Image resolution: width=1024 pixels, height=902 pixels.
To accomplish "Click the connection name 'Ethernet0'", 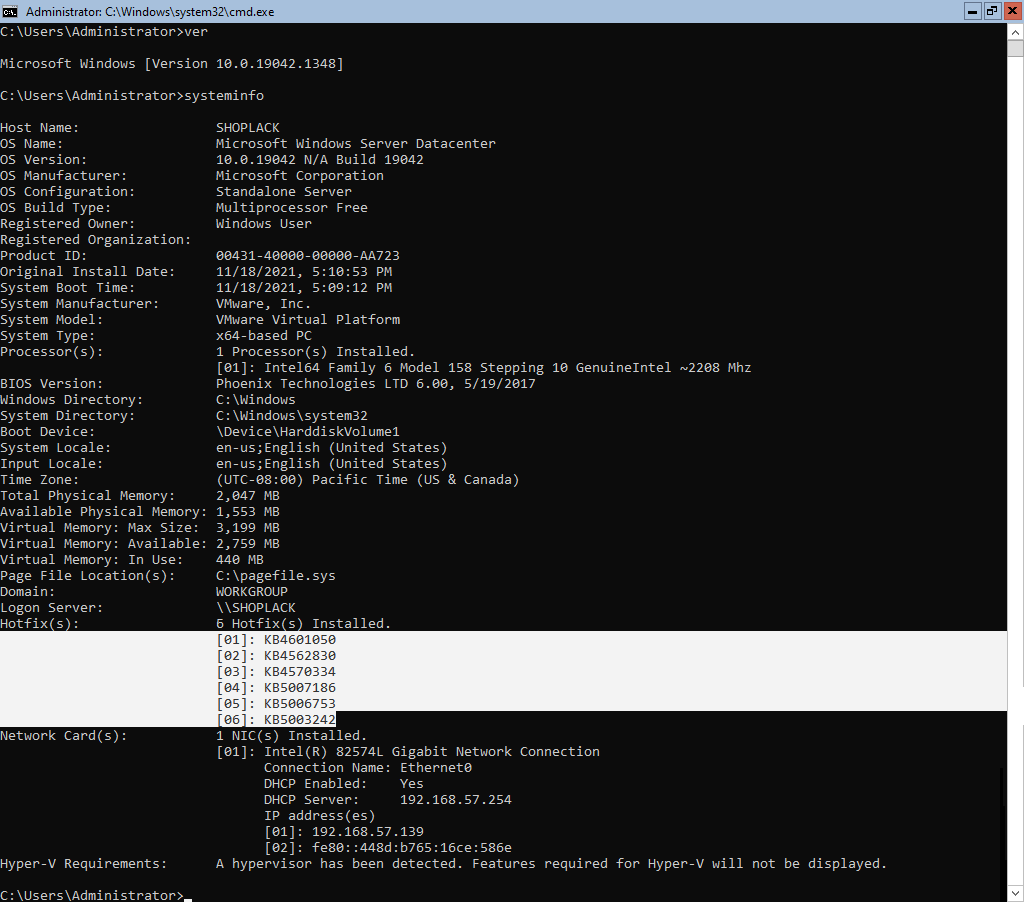I will point(436,768).
